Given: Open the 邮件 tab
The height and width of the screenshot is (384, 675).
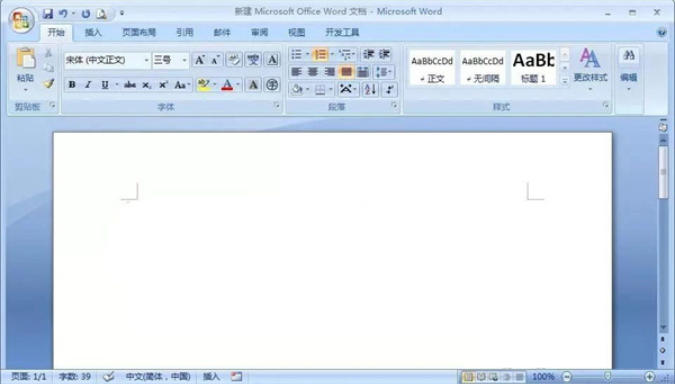Looking at the screenshot, I should coord(222,32).
